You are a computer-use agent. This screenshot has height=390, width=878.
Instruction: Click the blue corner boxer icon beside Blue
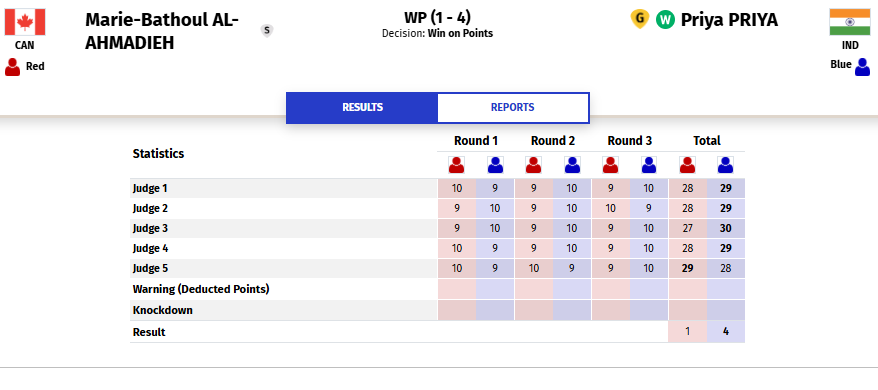point(862,67)
